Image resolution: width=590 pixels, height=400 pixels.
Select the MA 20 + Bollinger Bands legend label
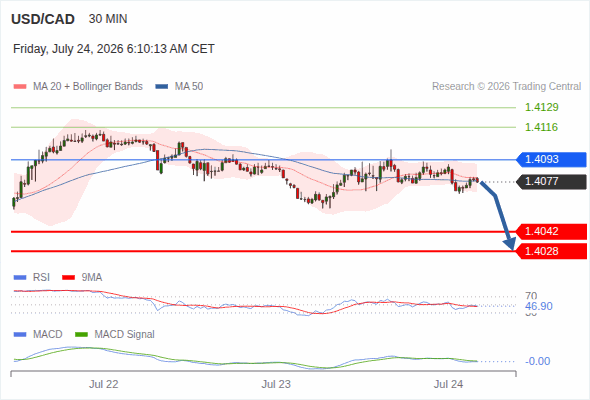(88, 87)
